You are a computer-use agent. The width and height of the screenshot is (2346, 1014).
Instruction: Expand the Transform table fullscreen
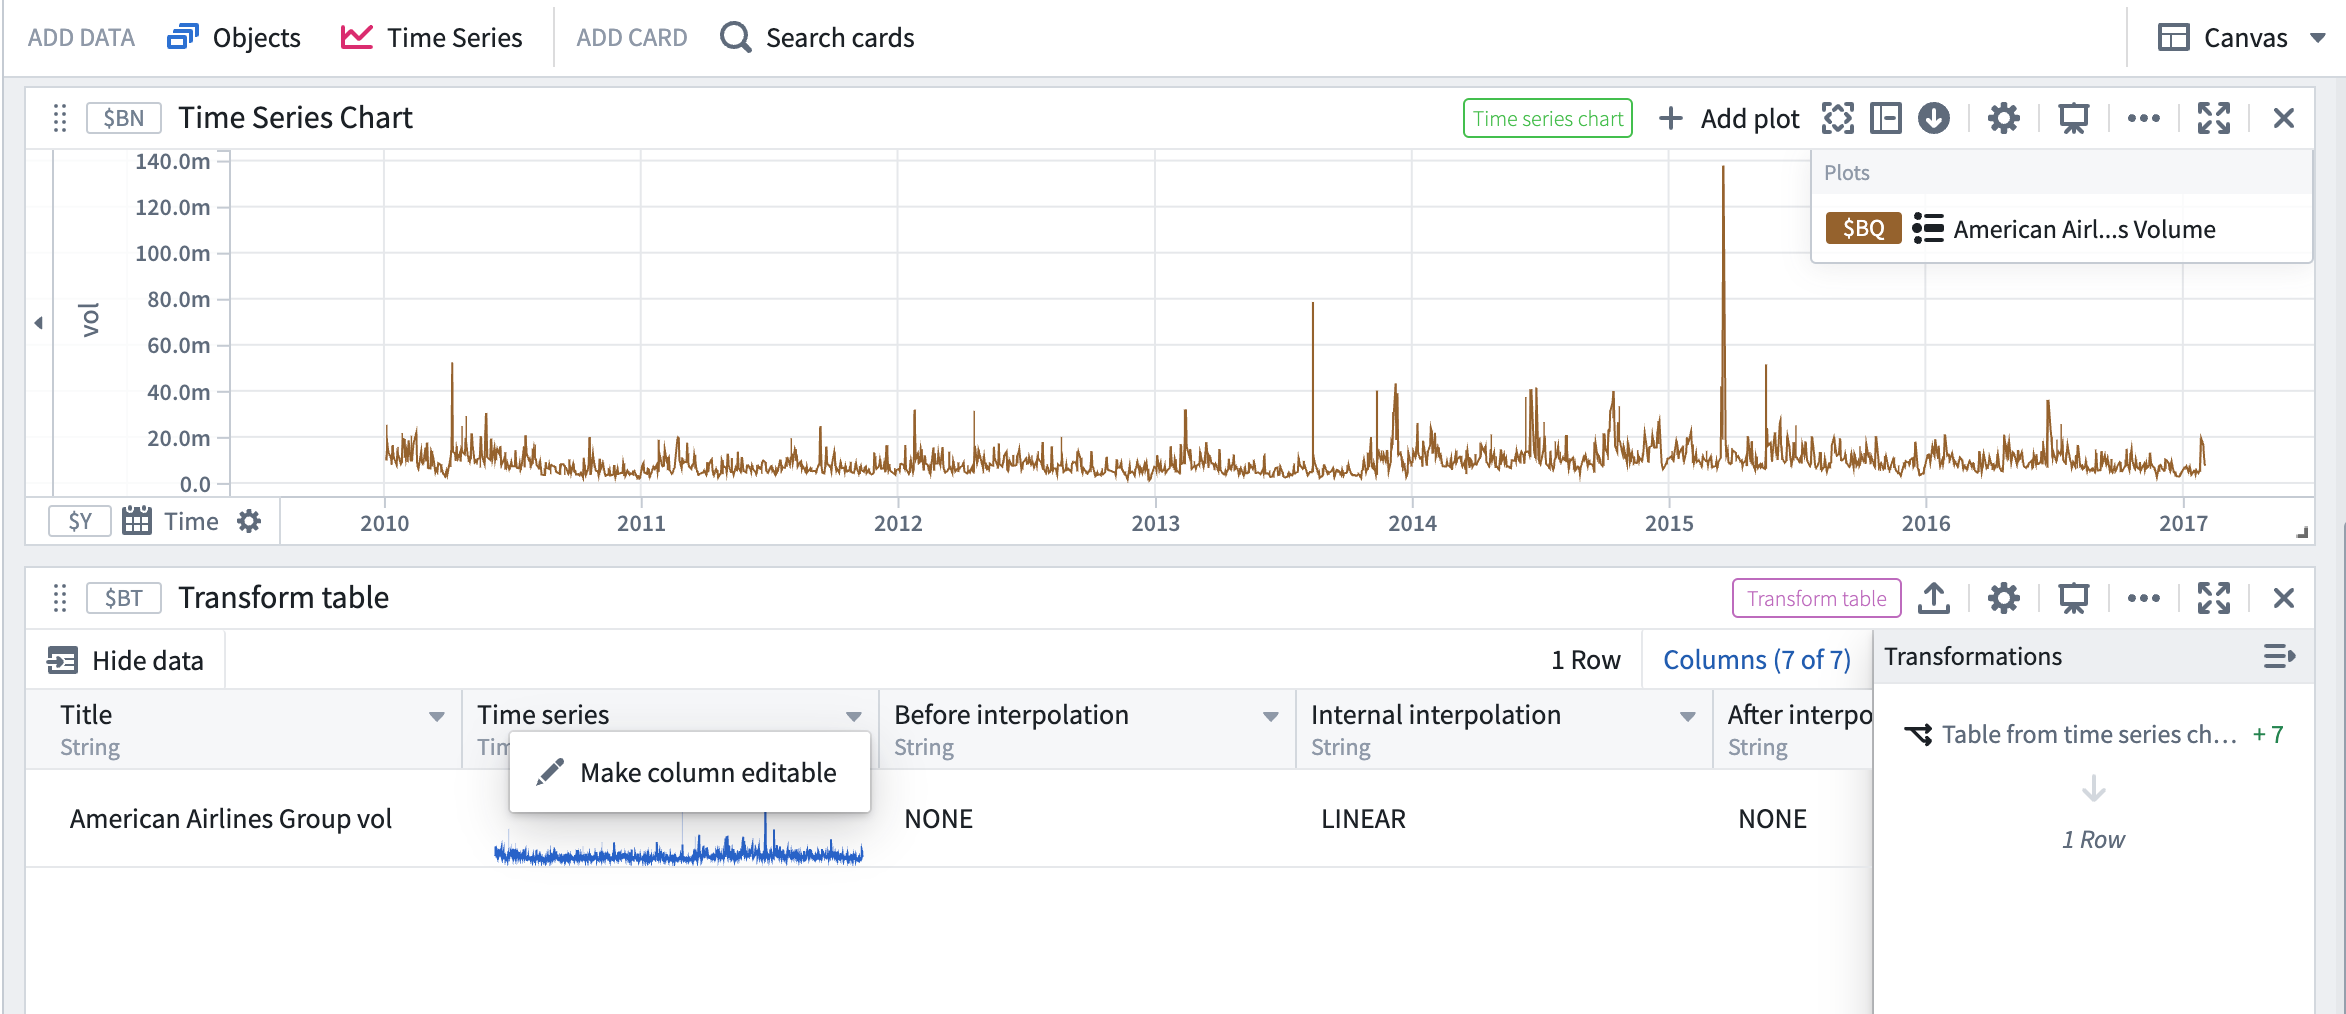pyautogui.click(x=2213, y=598)
